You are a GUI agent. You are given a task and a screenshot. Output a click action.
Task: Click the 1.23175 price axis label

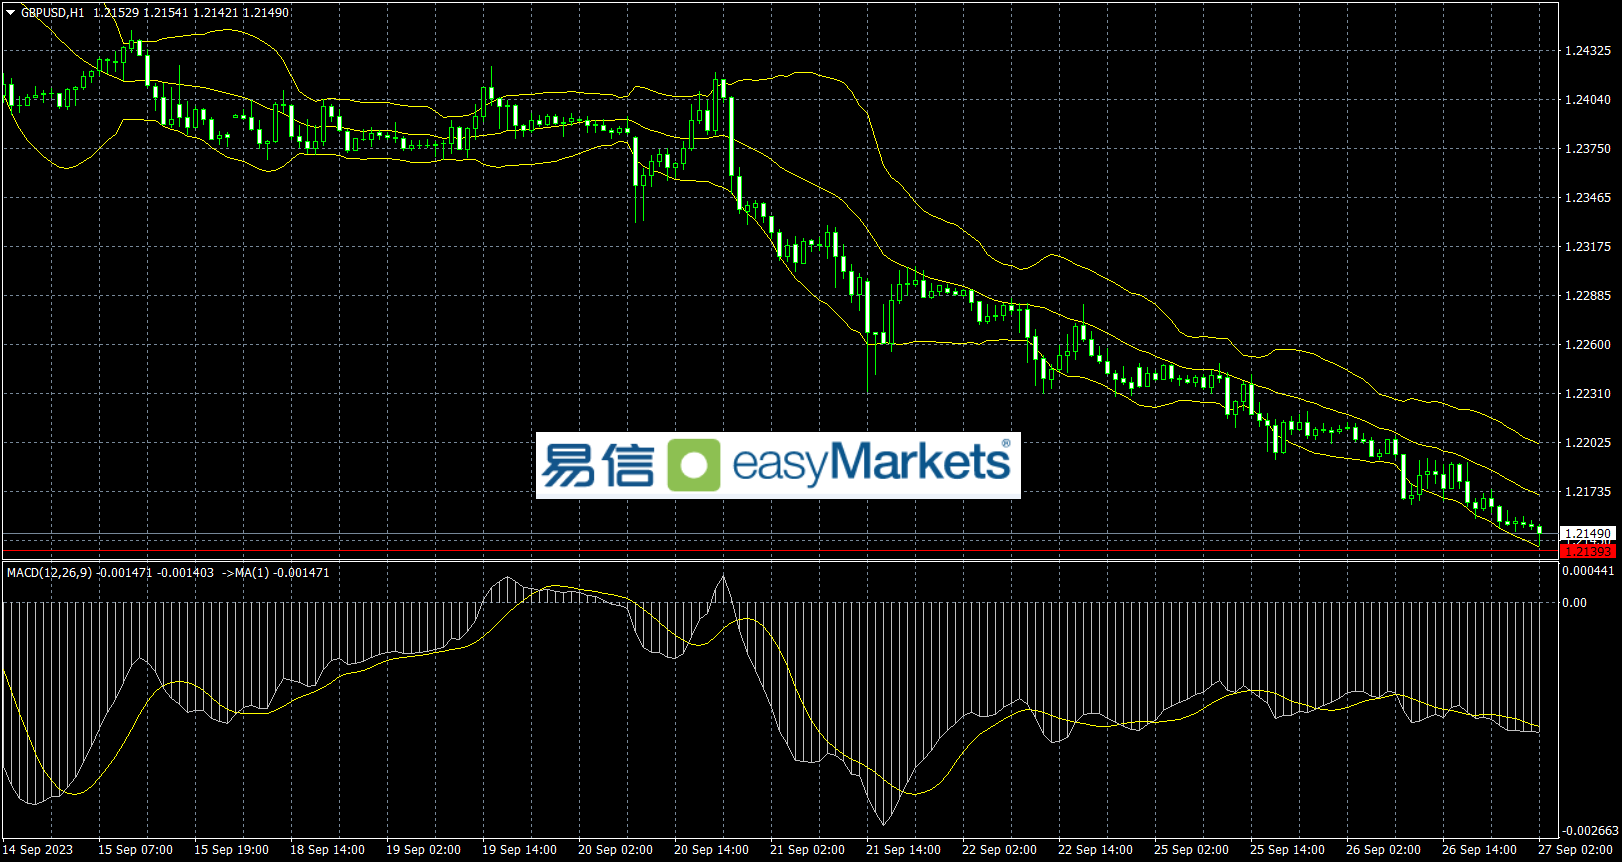tap(1588, 247)
